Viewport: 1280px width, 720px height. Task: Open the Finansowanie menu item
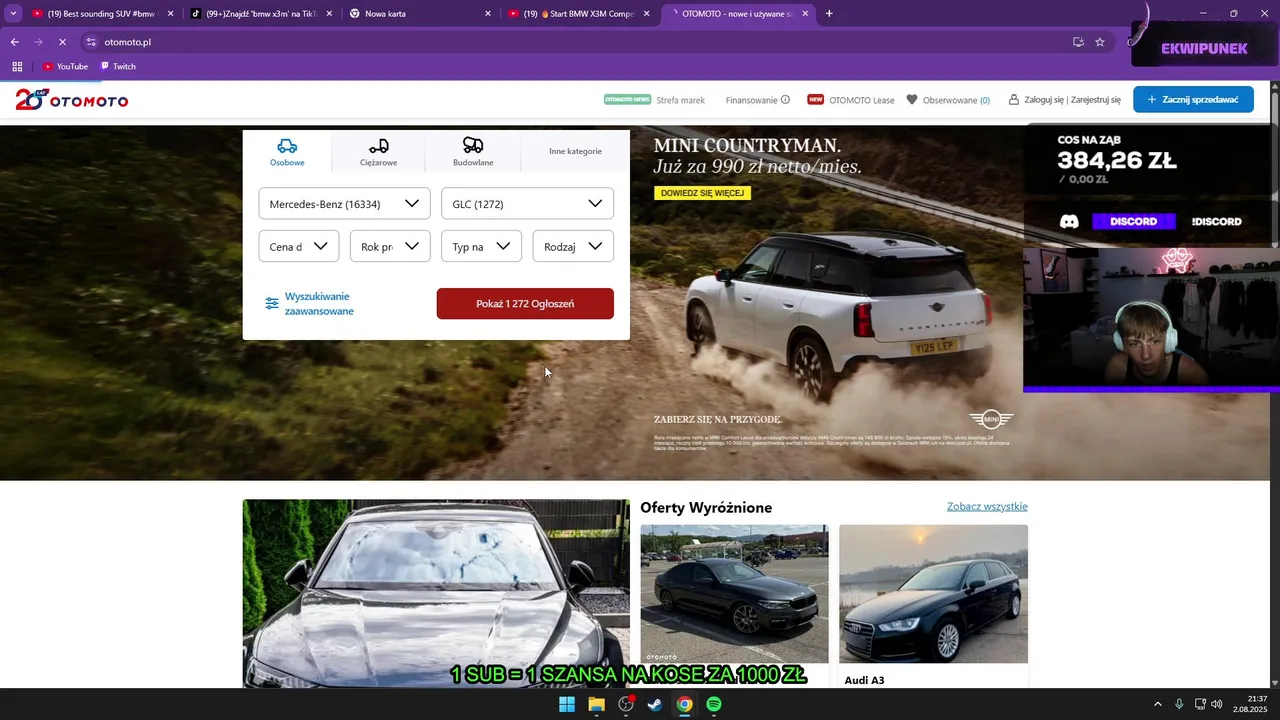coord(752,100)
